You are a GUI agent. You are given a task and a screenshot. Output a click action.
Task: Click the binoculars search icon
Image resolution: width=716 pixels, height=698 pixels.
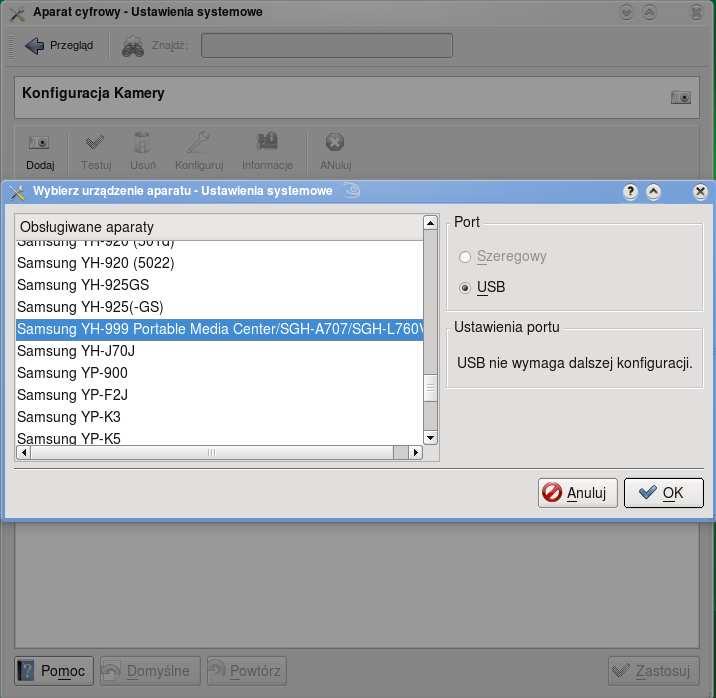click(x=133, y=46)
